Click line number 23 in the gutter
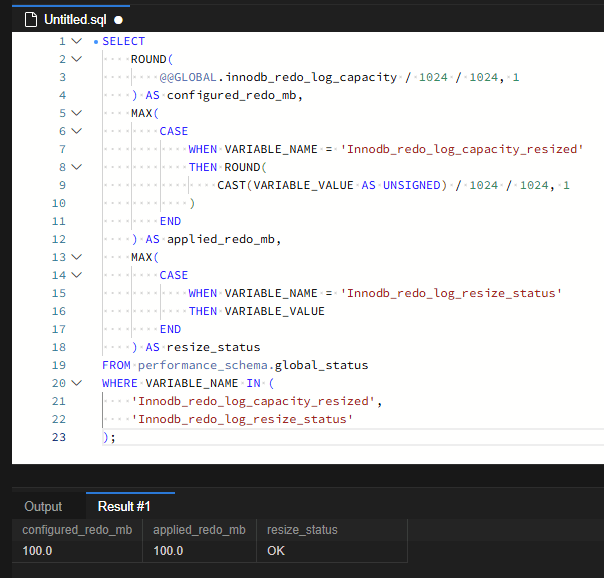 click(x=59, y=437)
